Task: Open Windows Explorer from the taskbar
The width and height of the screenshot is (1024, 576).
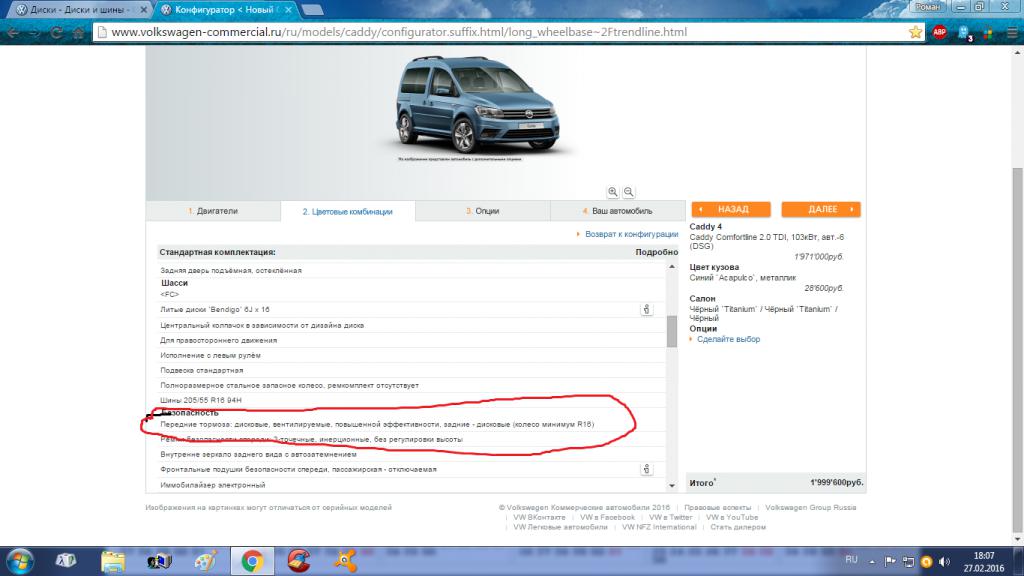Action: click(113, 561)
